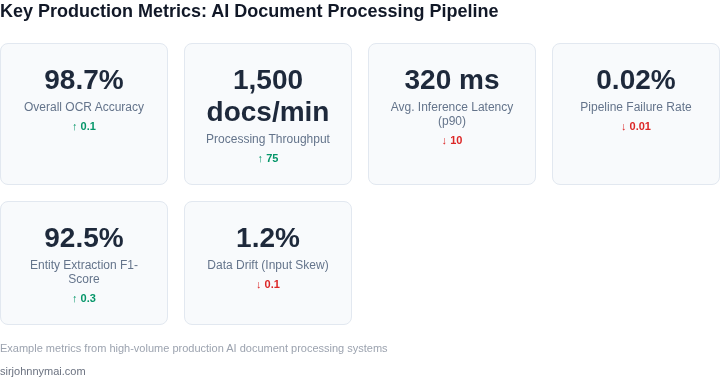720x377 pixels.
Task: Click the 'Entity Extraction F1-Score' label
Action: point(84,272)
